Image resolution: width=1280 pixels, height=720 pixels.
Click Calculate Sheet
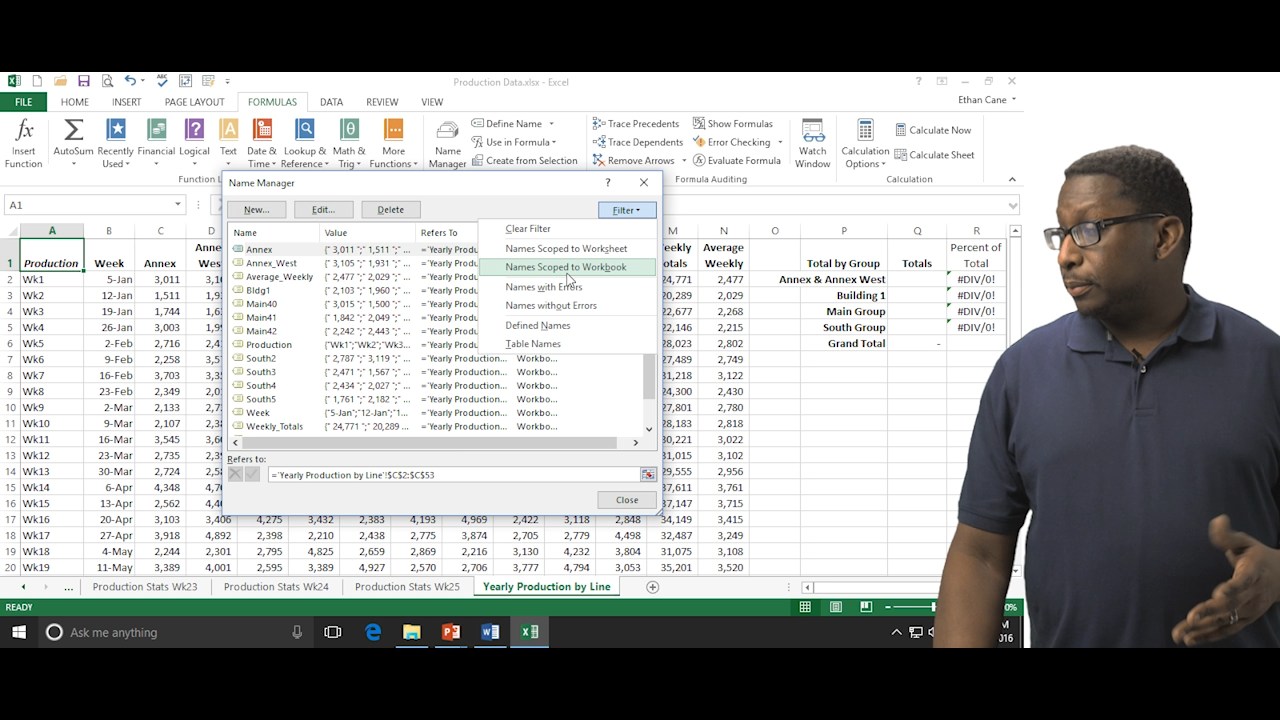point(935,155)
